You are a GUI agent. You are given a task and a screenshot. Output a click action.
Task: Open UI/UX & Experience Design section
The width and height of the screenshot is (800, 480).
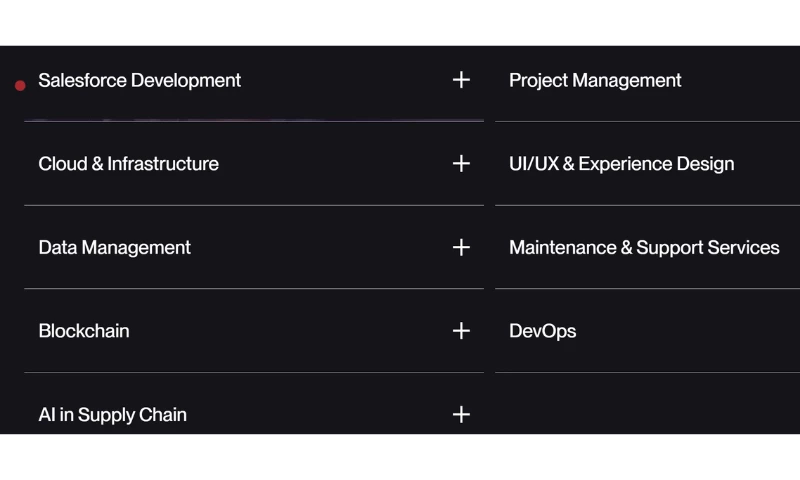[x=621, y=164]
